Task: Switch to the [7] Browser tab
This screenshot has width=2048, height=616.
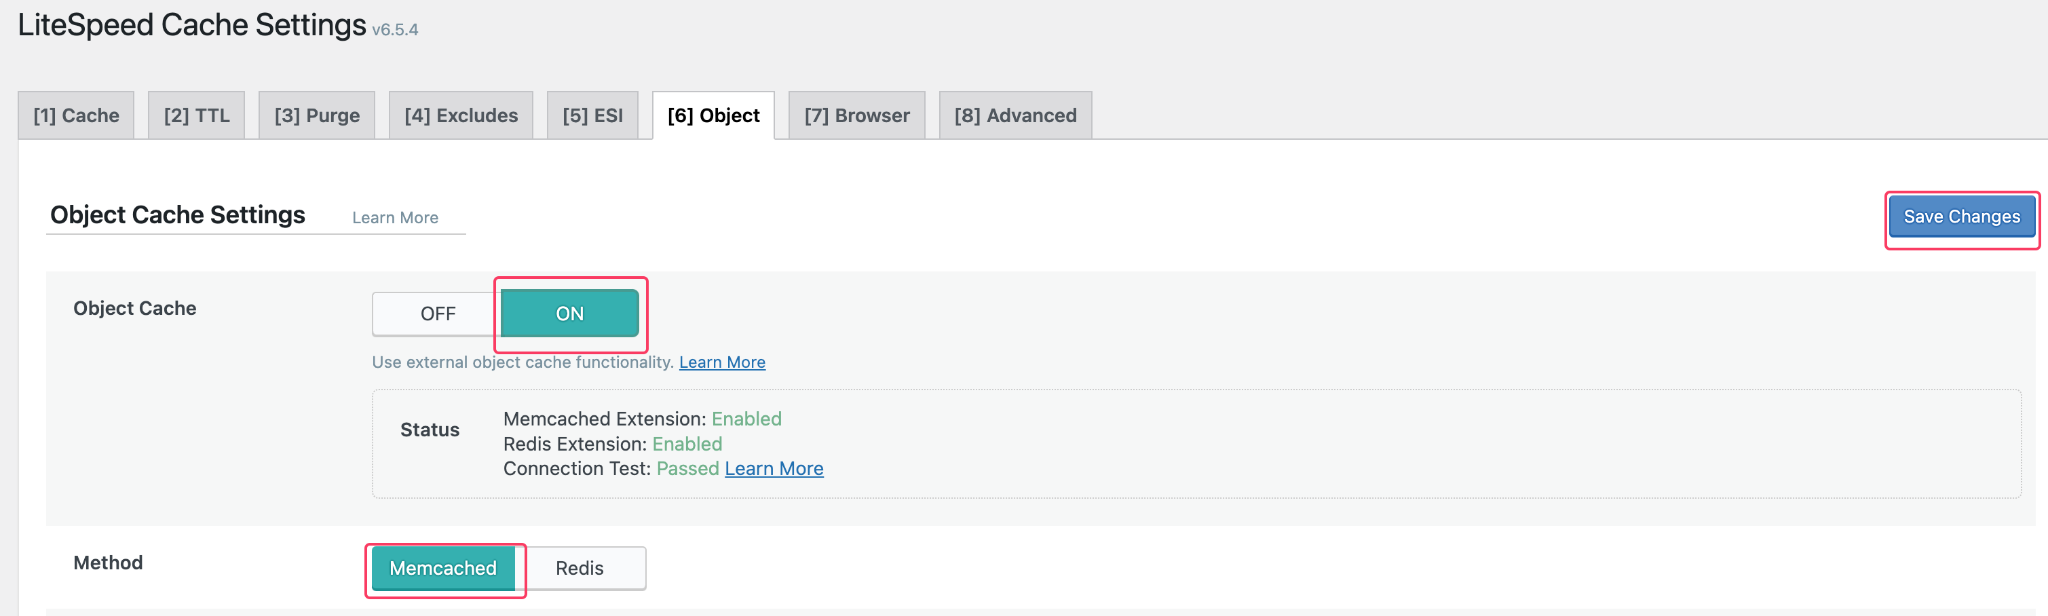Action: 857,116
